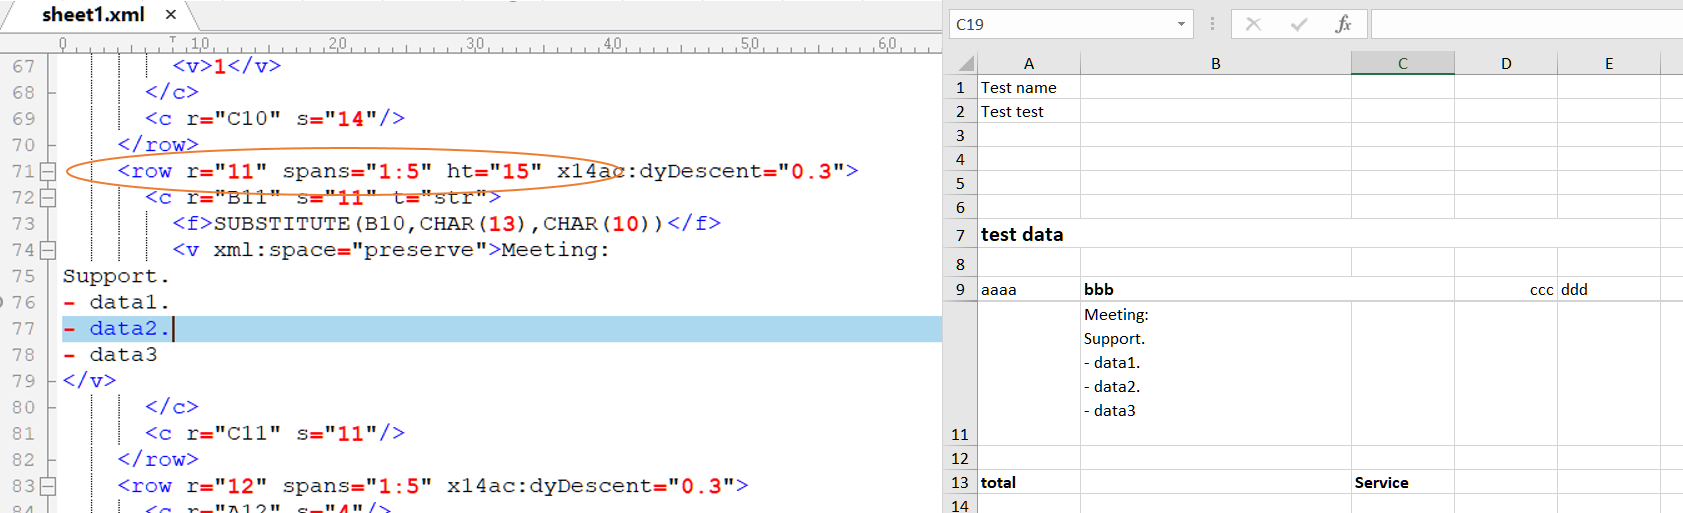The width and height of the screenshot is (1683, 513).
Task: Switch to the sheet1.xml tab
Action: [93, 15]
